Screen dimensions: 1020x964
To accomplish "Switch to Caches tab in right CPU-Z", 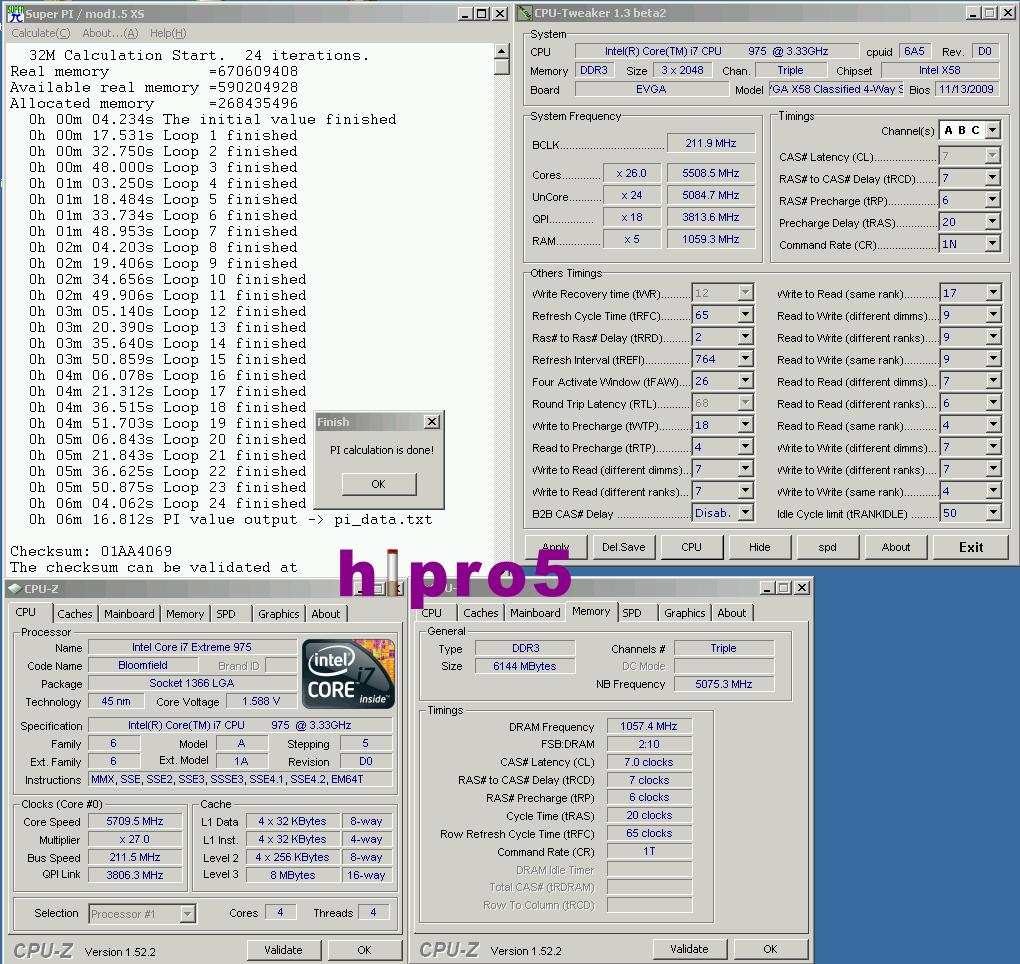I will tap(481, 613).
